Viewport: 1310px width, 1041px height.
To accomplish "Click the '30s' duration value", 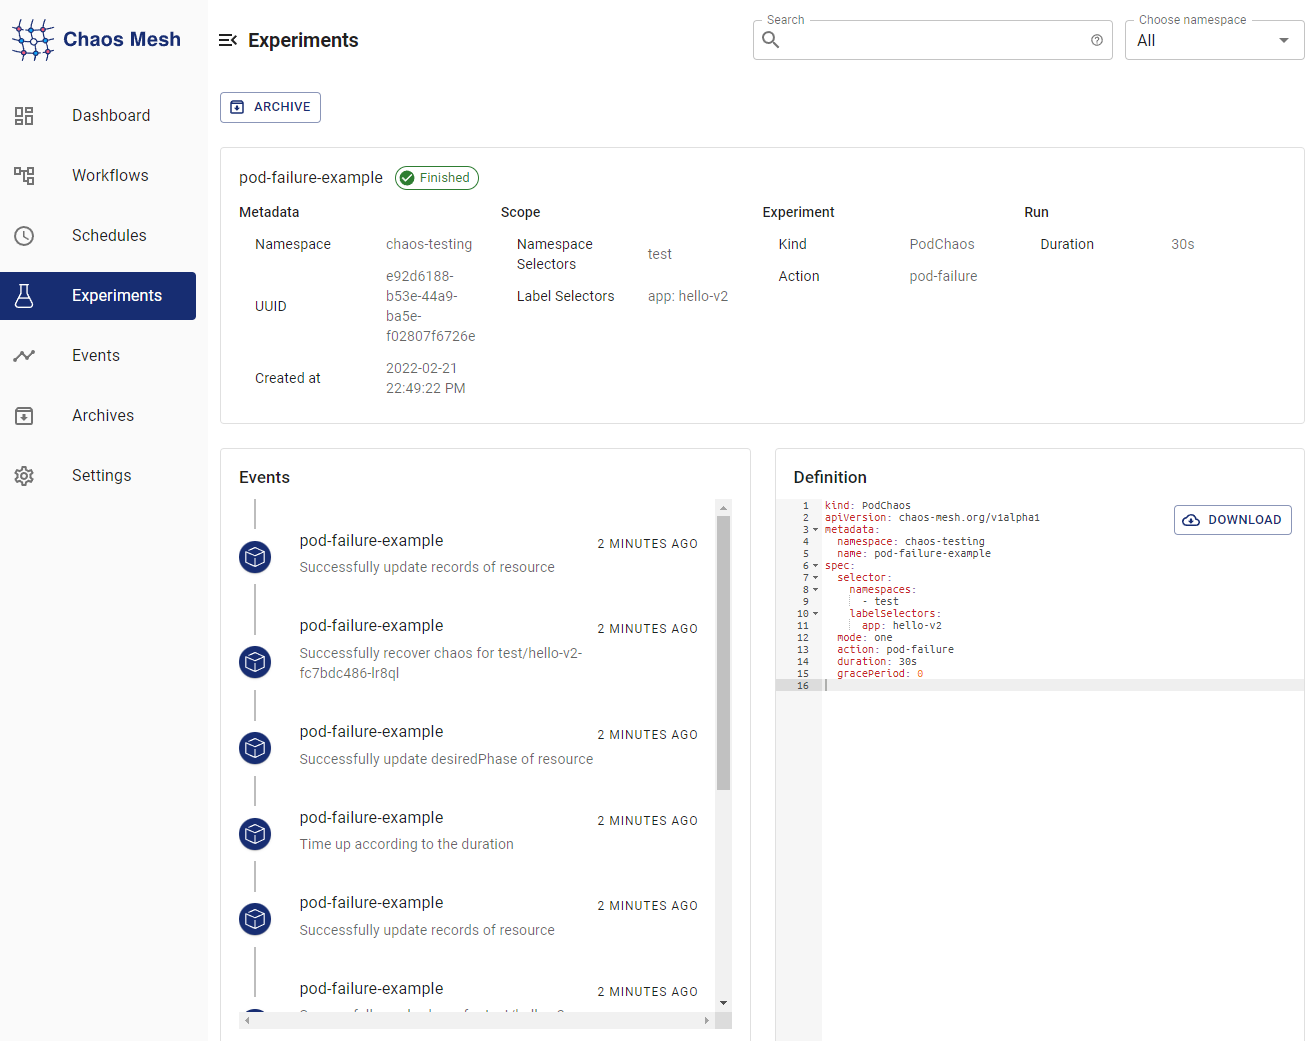I will tap(1183, 244).
